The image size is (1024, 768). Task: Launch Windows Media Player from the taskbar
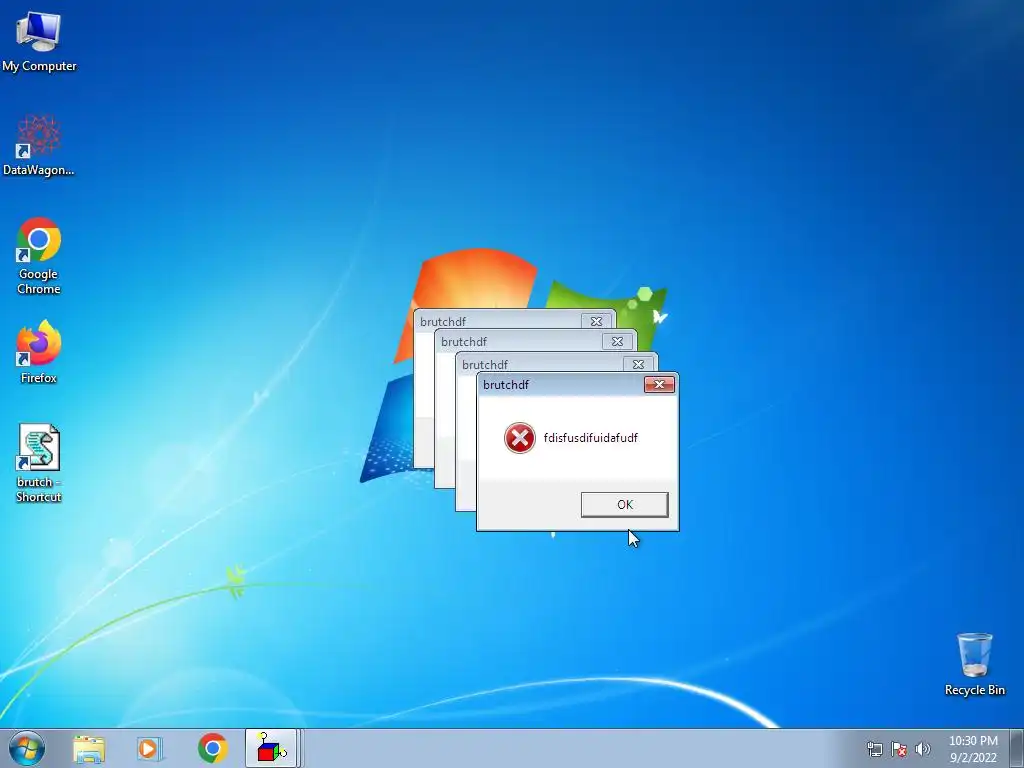[x=150, y=749]
